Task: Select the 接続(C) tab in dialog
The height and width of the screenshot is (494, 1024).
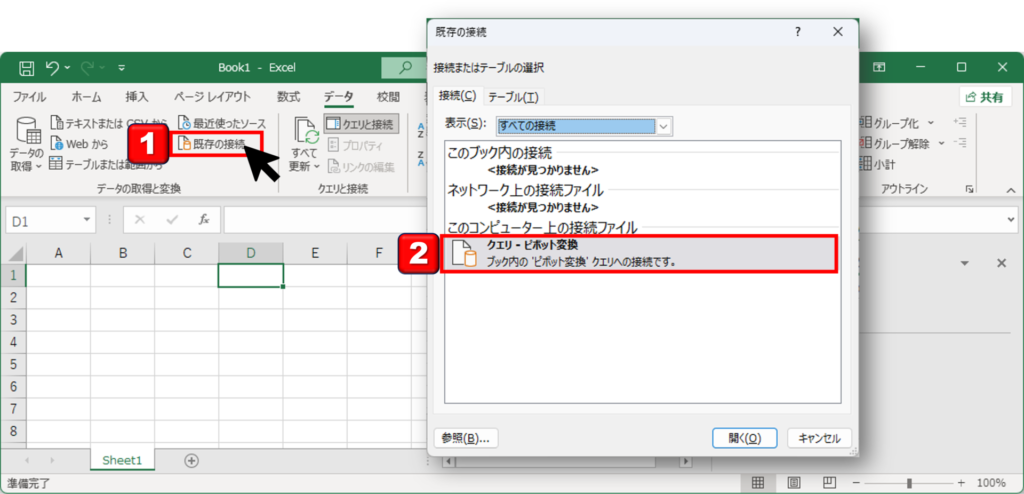Action: click(x=458, y=96)
